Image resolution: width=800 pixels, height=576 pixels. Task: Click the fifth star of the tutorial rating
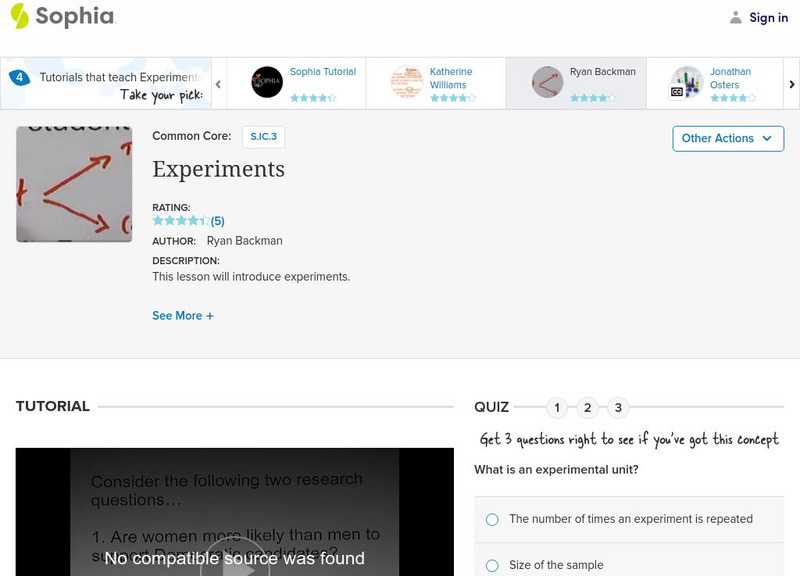point(204,219)
